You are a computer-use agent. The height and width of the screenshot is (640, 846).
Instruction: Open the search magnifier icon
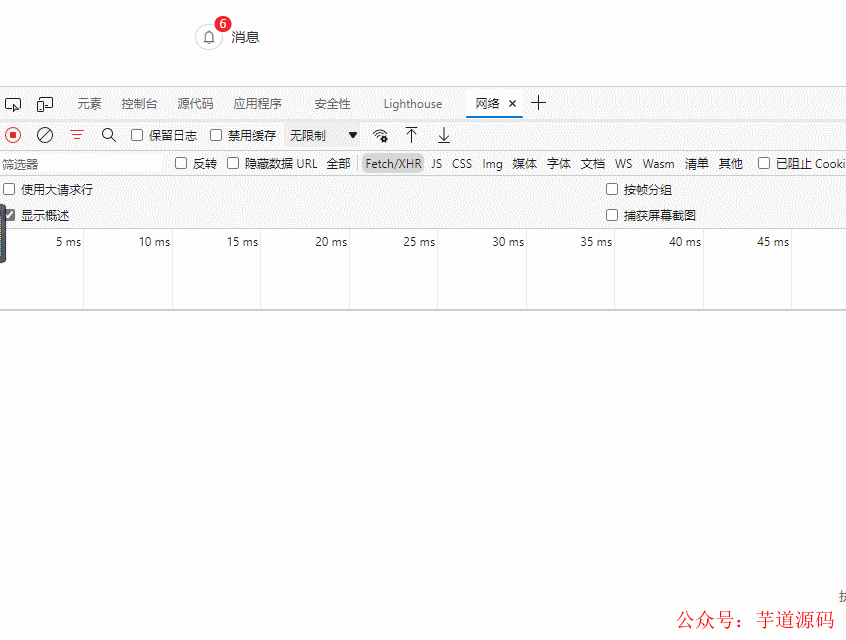tap(108, 134)
